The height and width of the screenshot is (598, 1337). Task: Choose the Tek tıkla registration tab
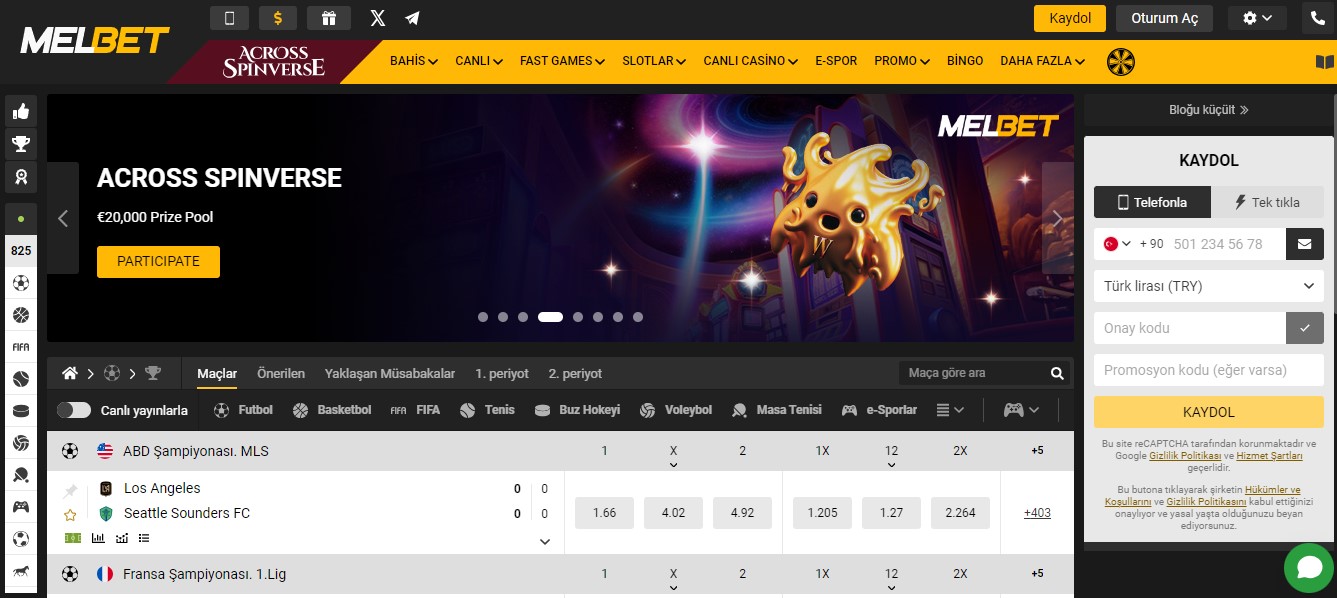pos(1268,202)
